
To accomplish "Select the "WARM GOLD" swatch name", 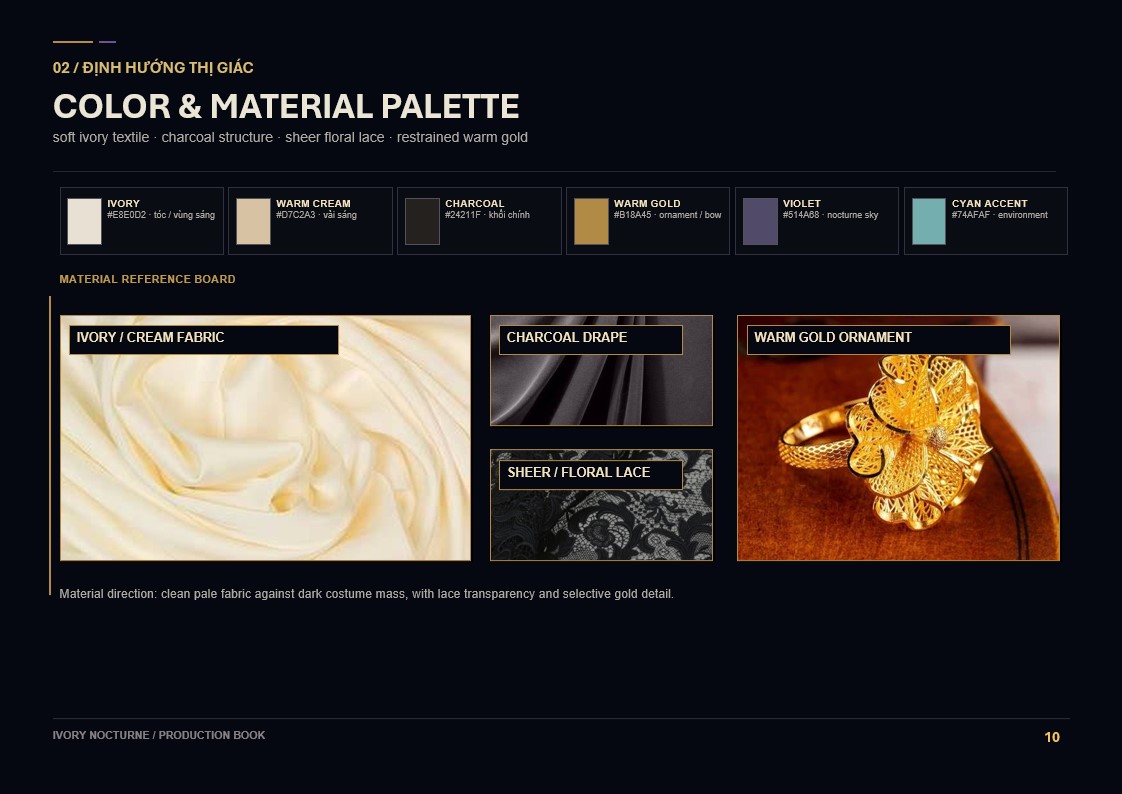I will click(647, 204).
